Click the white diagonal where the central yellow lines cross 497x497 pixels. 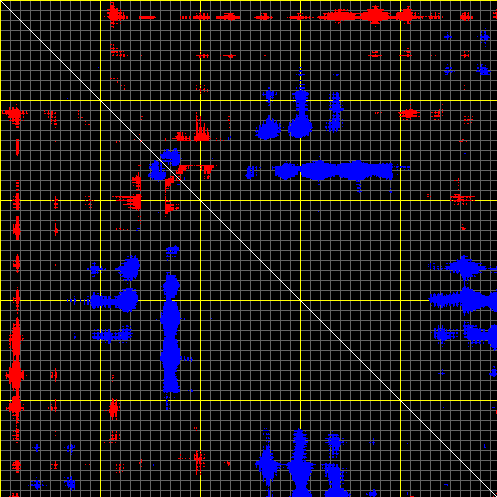click(x=300, y=300)
